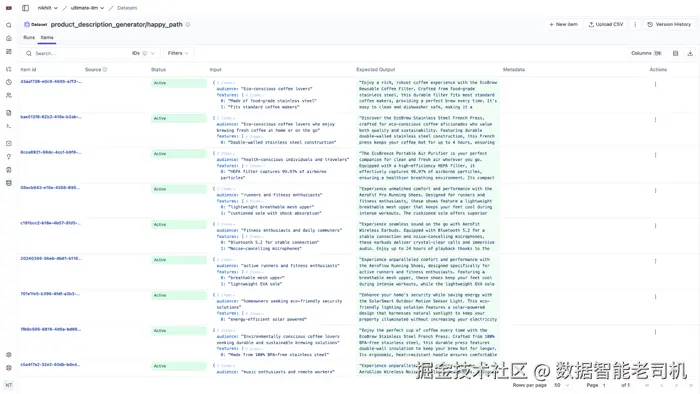Go to next page arrow
The height and width of the screenshot is (394, 700).
[x=676, y=385]
